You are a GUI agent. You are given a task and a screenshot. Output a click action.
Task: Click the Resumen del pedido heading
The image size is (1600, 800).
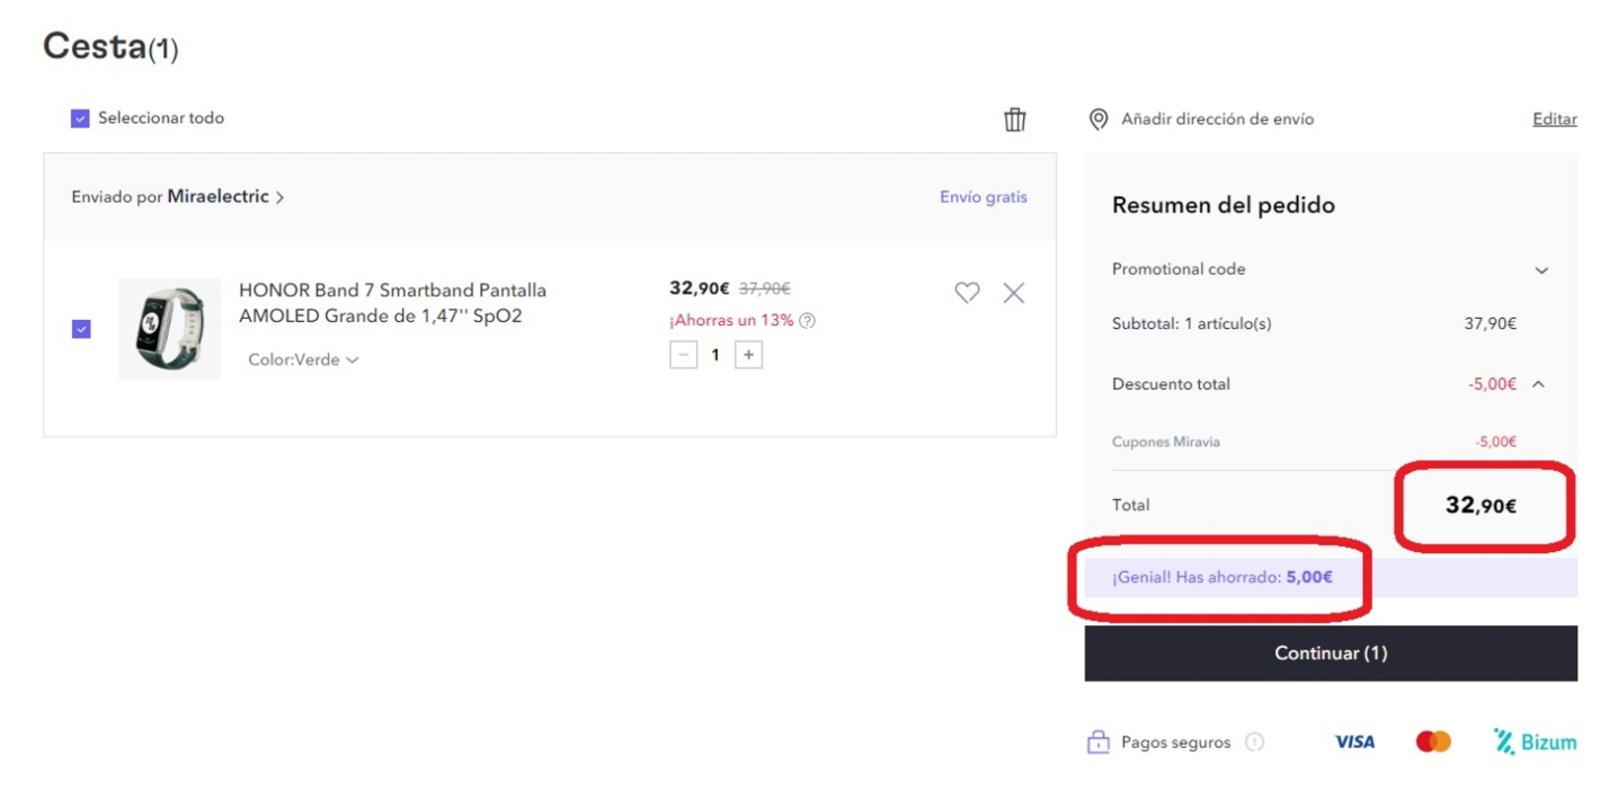(1223, 205)
